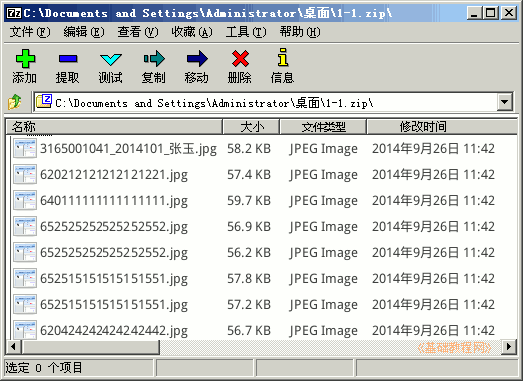
Task: Open Info (信息) with the yellow i icon
Action: tap(283, 57)
